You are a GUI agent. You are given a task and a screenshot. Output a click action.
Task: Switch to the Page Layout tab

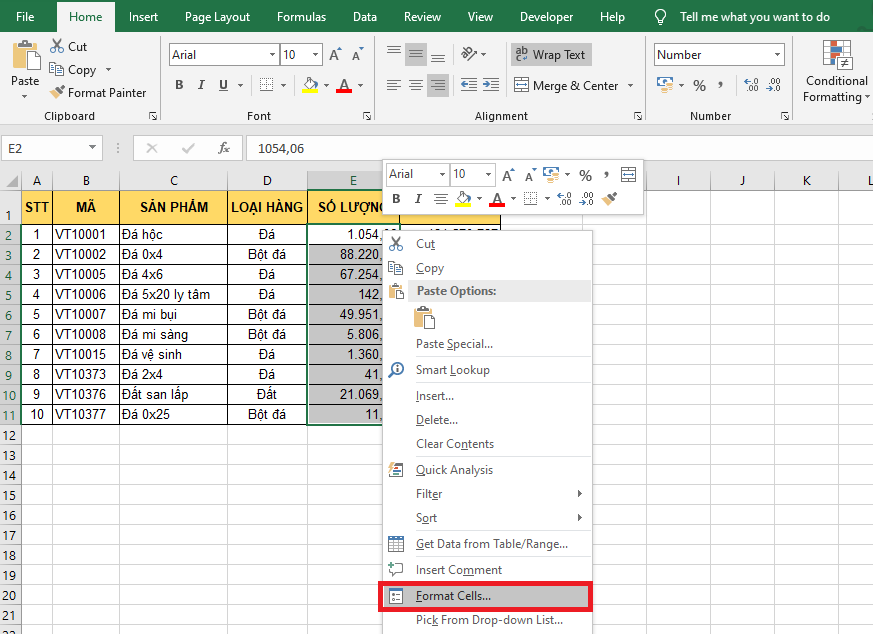217,17
